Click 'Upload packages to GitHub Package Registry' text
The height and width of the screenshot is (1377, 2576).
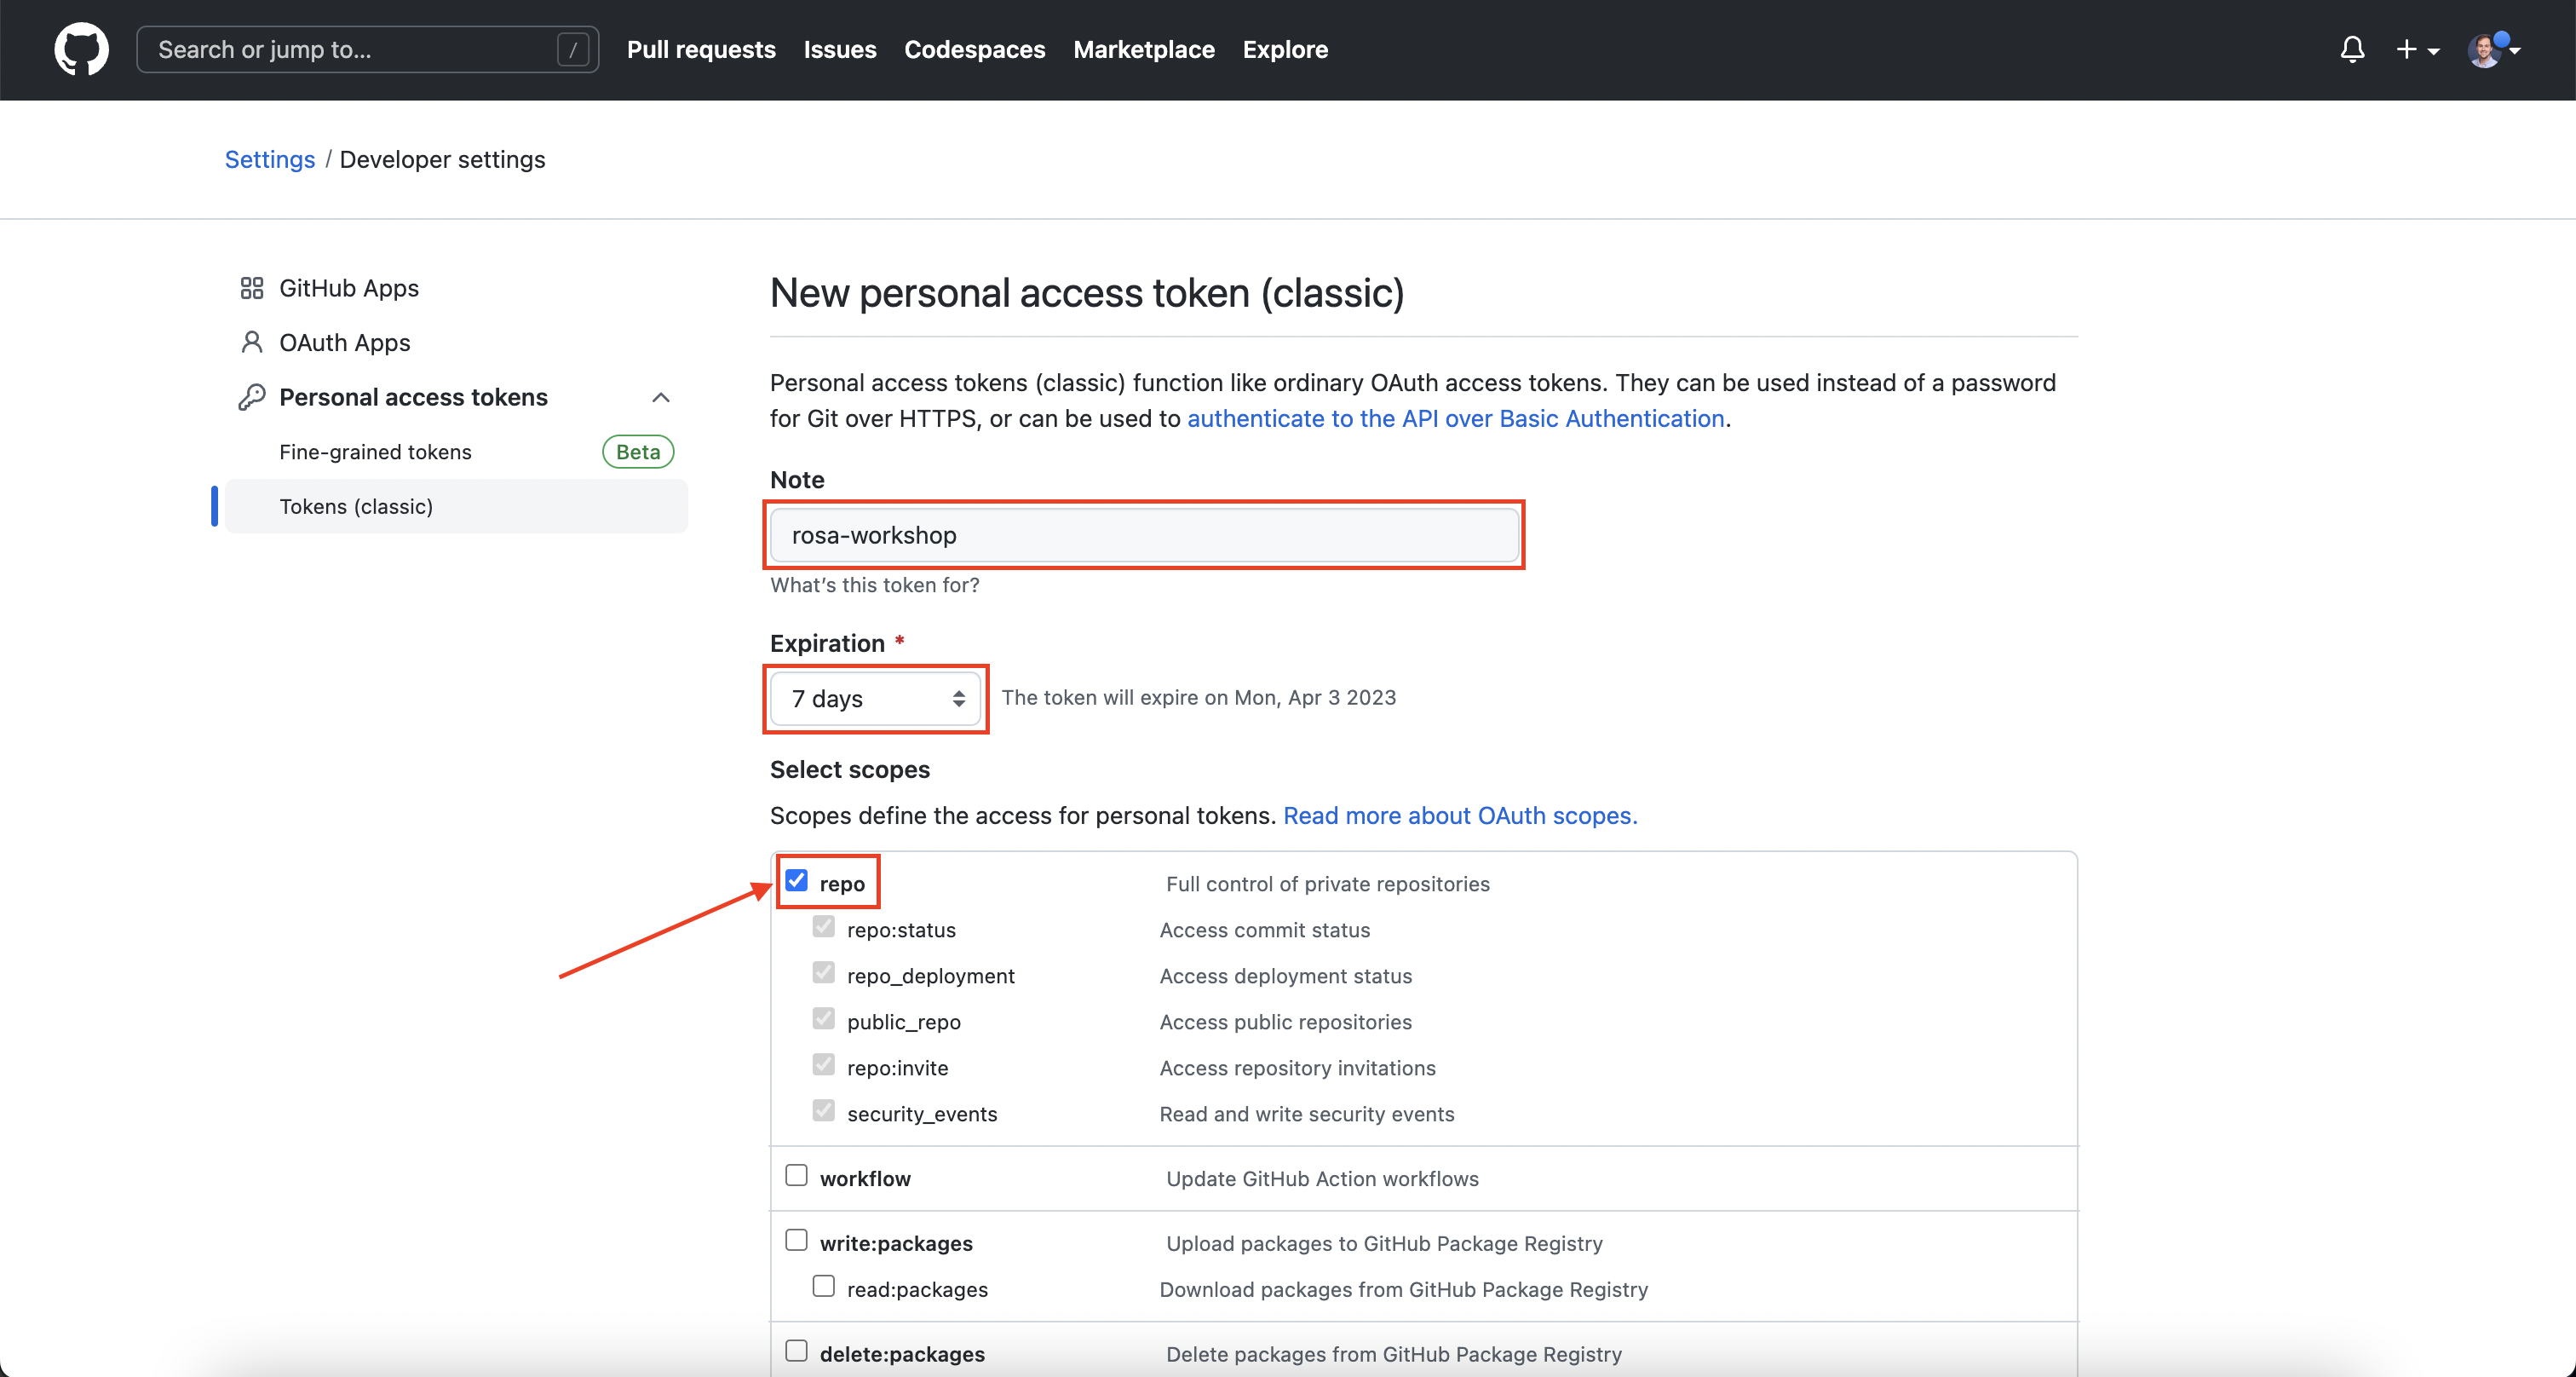[1384, 1243]
